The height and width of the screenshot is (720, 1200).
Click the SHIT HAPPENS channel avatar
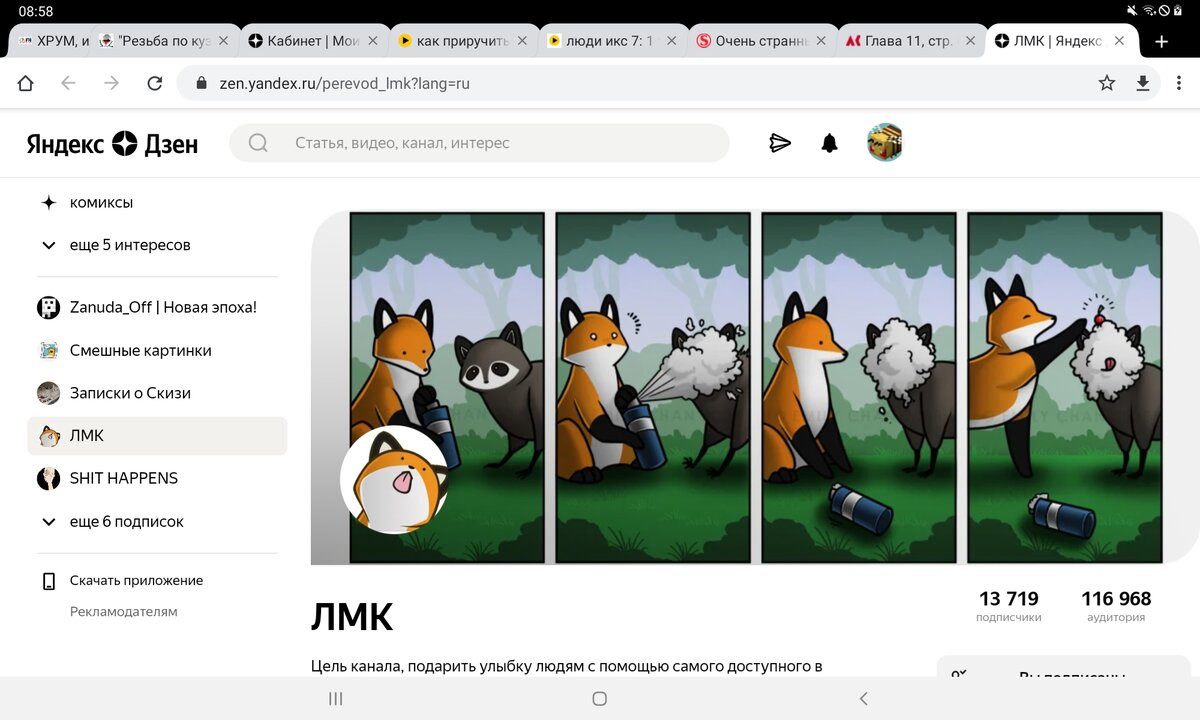(48, 478)
